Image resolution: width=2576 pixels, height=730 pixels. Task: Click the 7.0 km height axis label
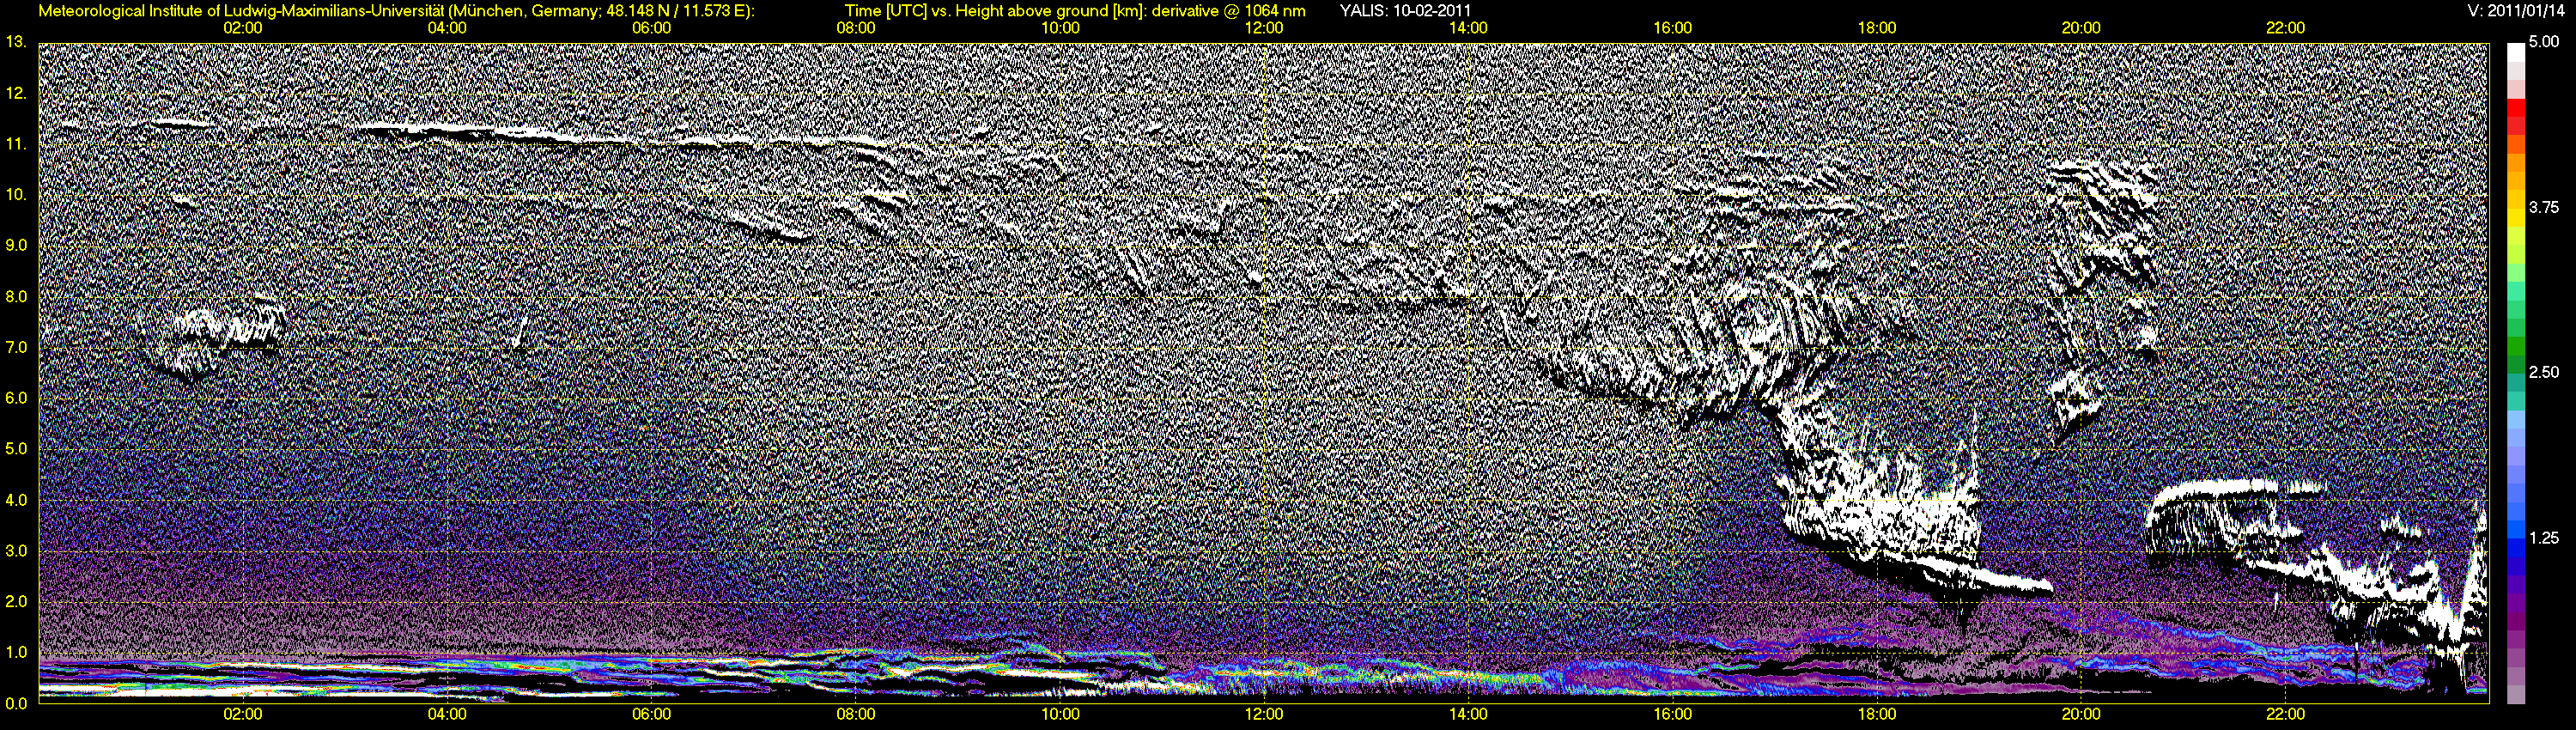point(16,348)
